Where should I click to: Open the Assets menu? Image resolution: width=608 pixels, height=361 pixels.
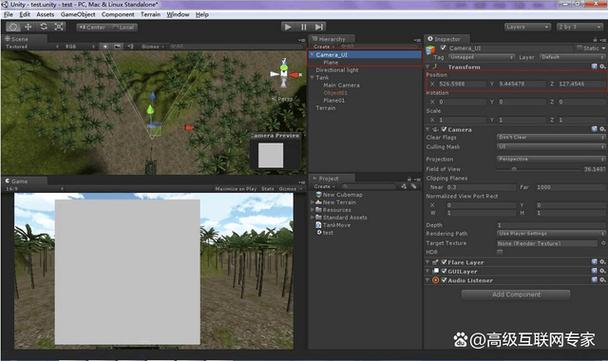pyautogui.click(x=45, y=14)
